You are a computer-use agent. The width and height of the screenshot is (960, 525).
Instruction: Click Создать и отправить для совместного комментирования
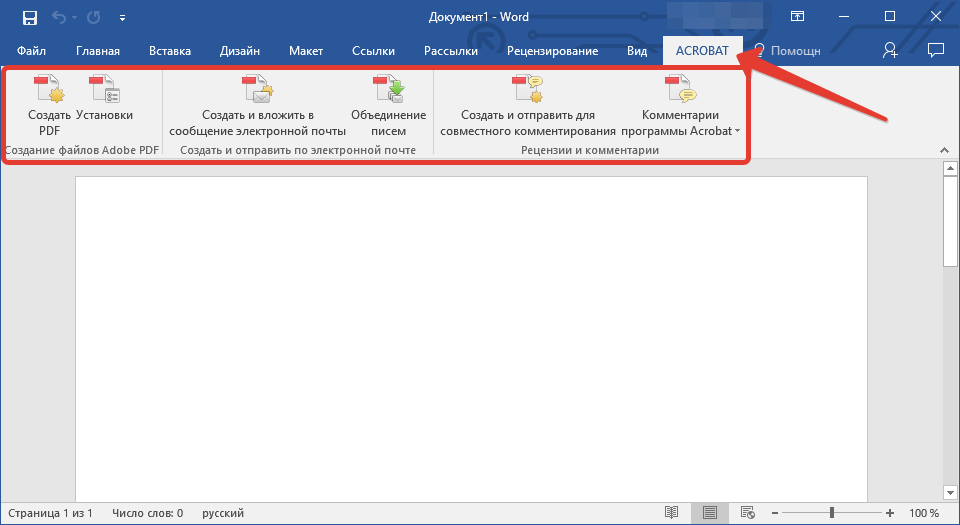click(x=528, y=105)
